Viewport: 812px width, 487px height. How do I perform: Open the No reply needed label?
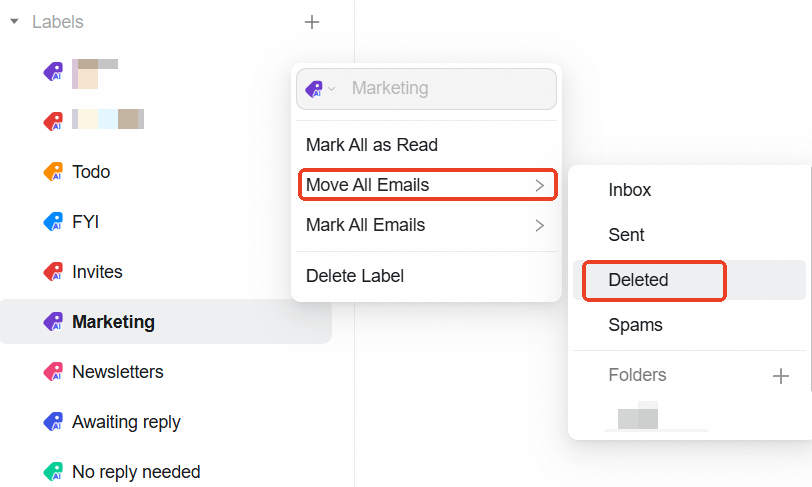[136, 471]
